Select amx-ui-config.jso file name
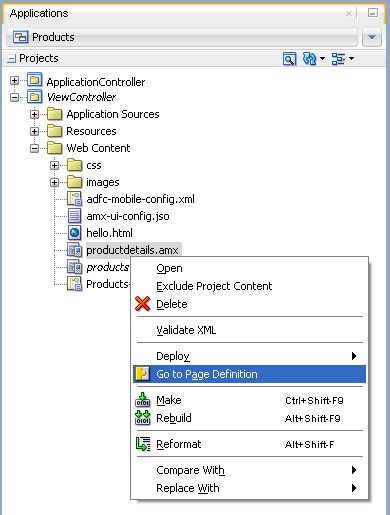Screen dimensions: 390x515 128,216
